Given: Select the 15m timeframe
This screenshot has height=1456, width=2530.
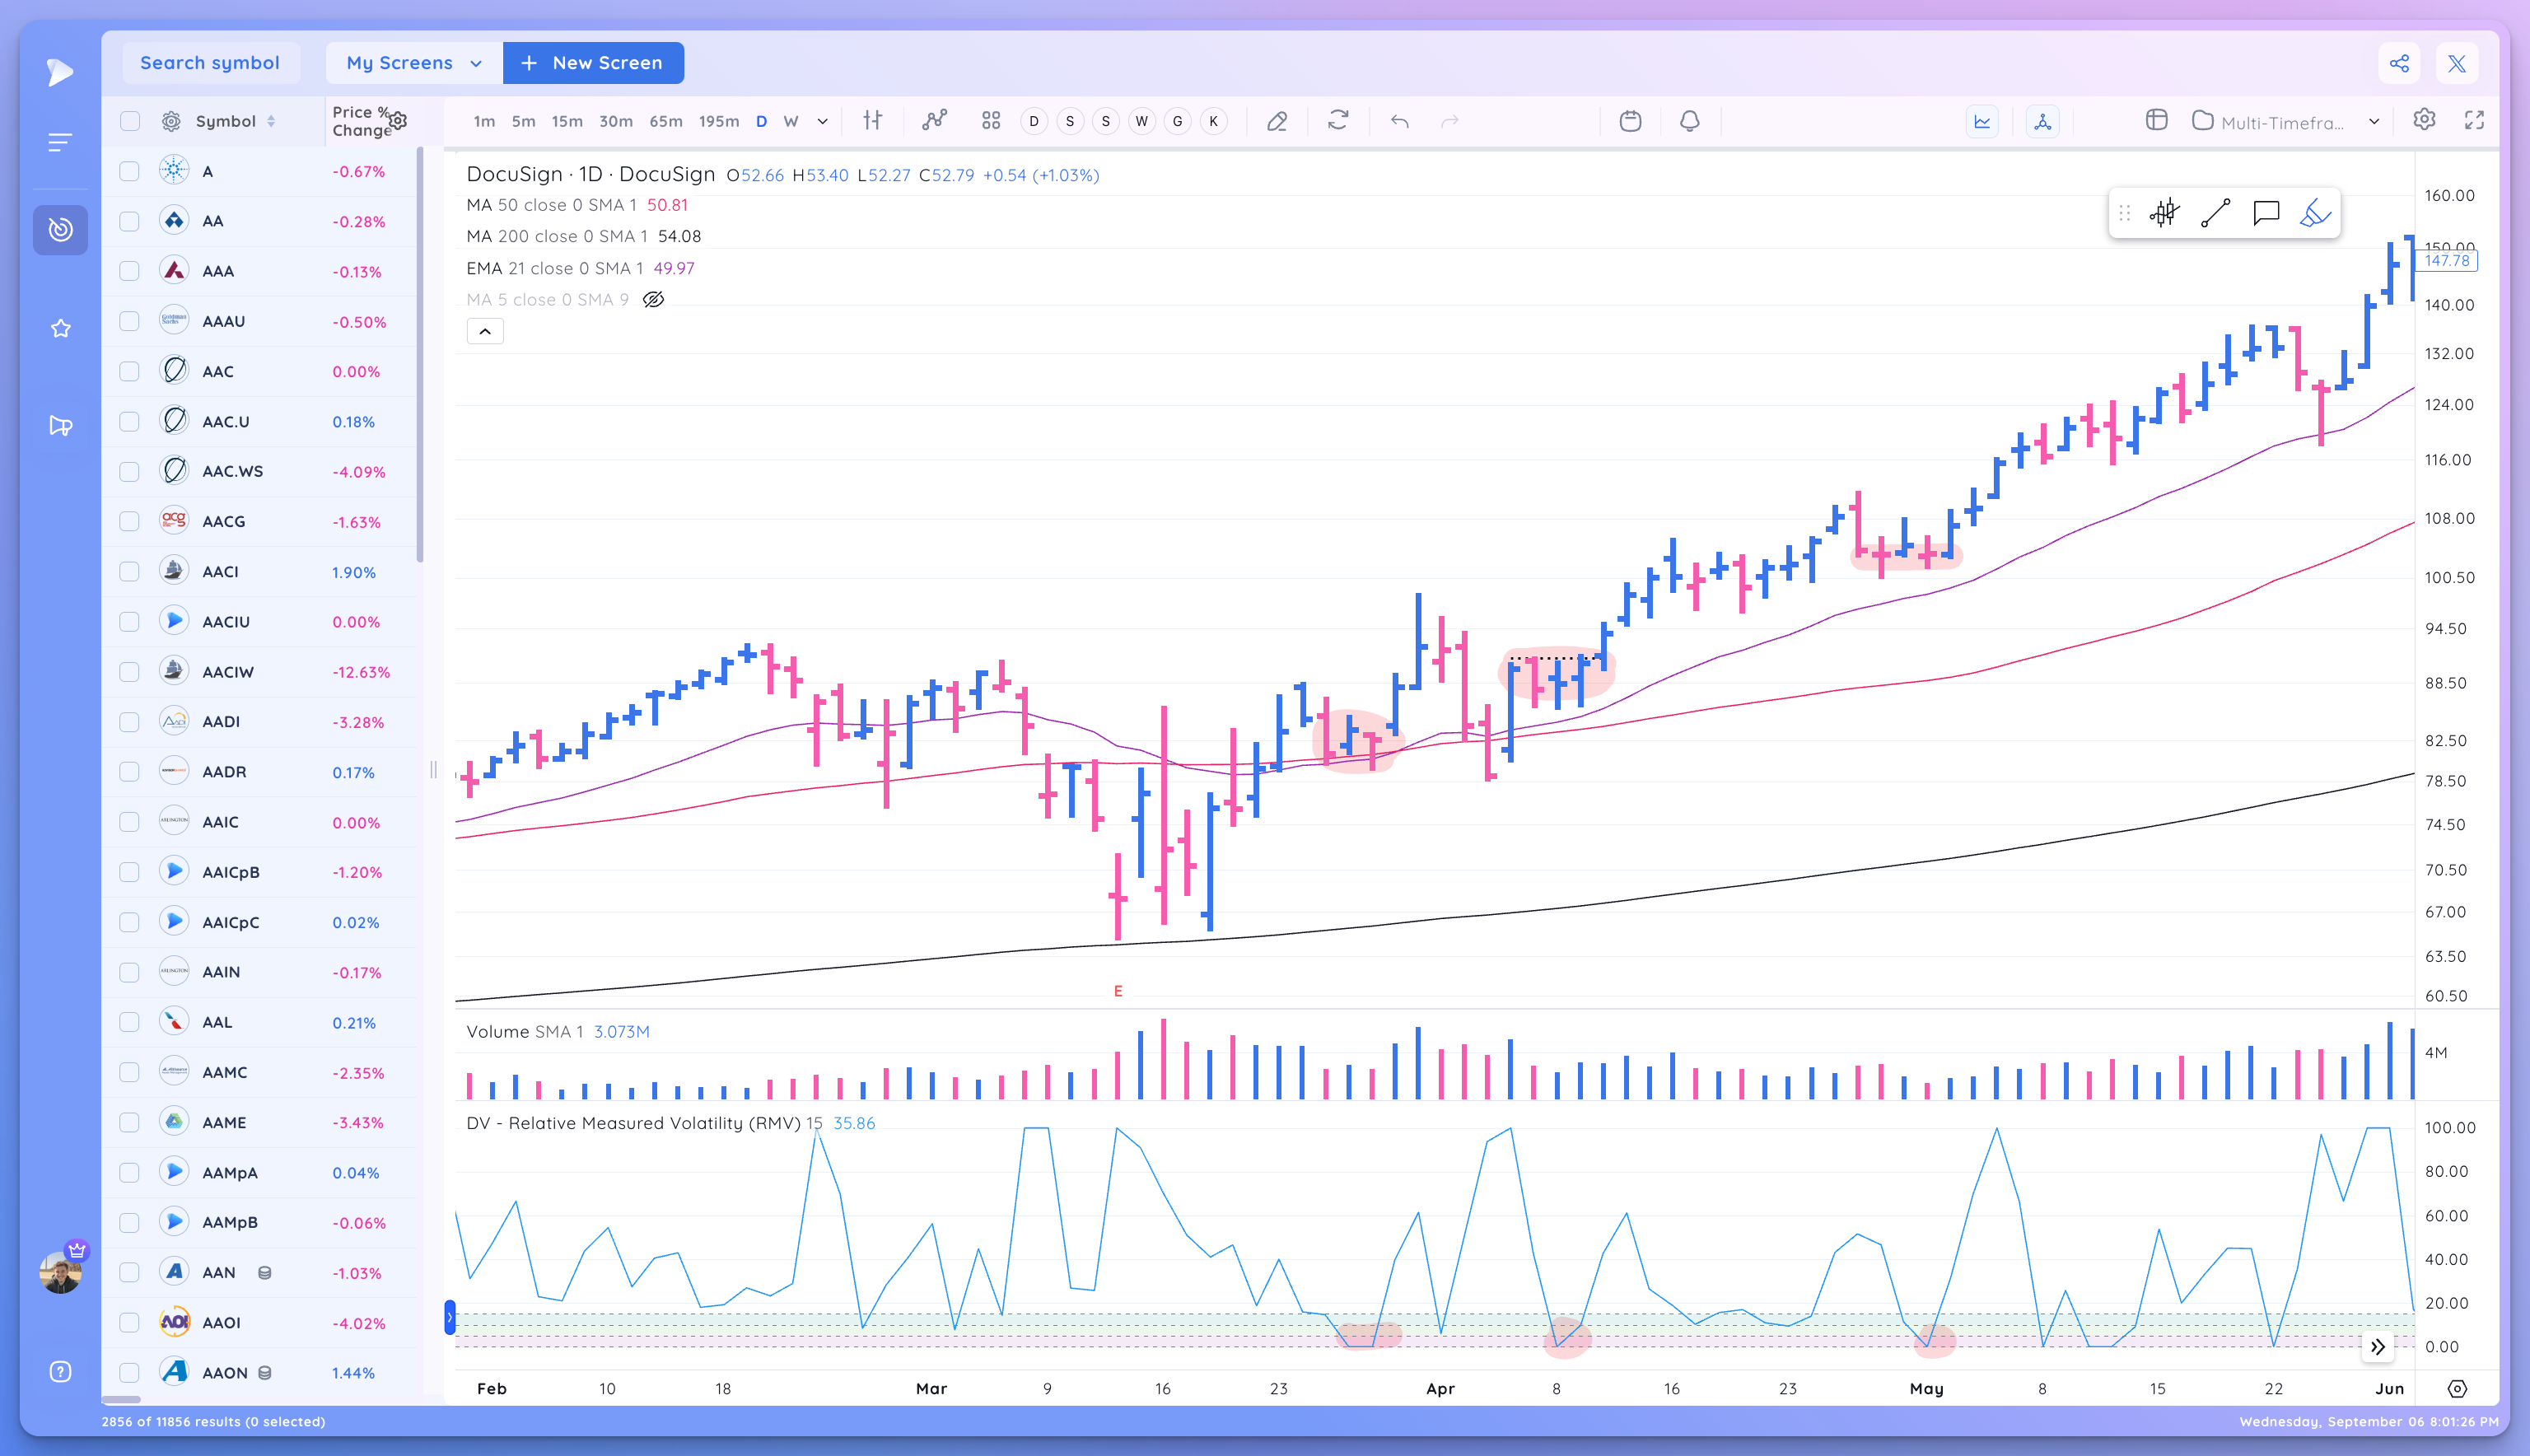Looking at the screenshot, I should 567,120.
